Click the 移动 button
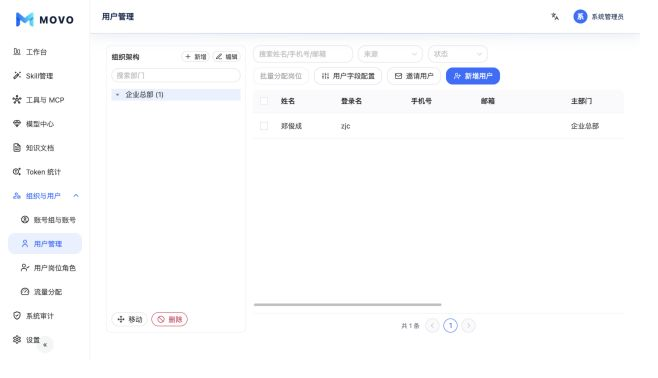Screen dimensions: 658x378 click(x=130, y=319)
